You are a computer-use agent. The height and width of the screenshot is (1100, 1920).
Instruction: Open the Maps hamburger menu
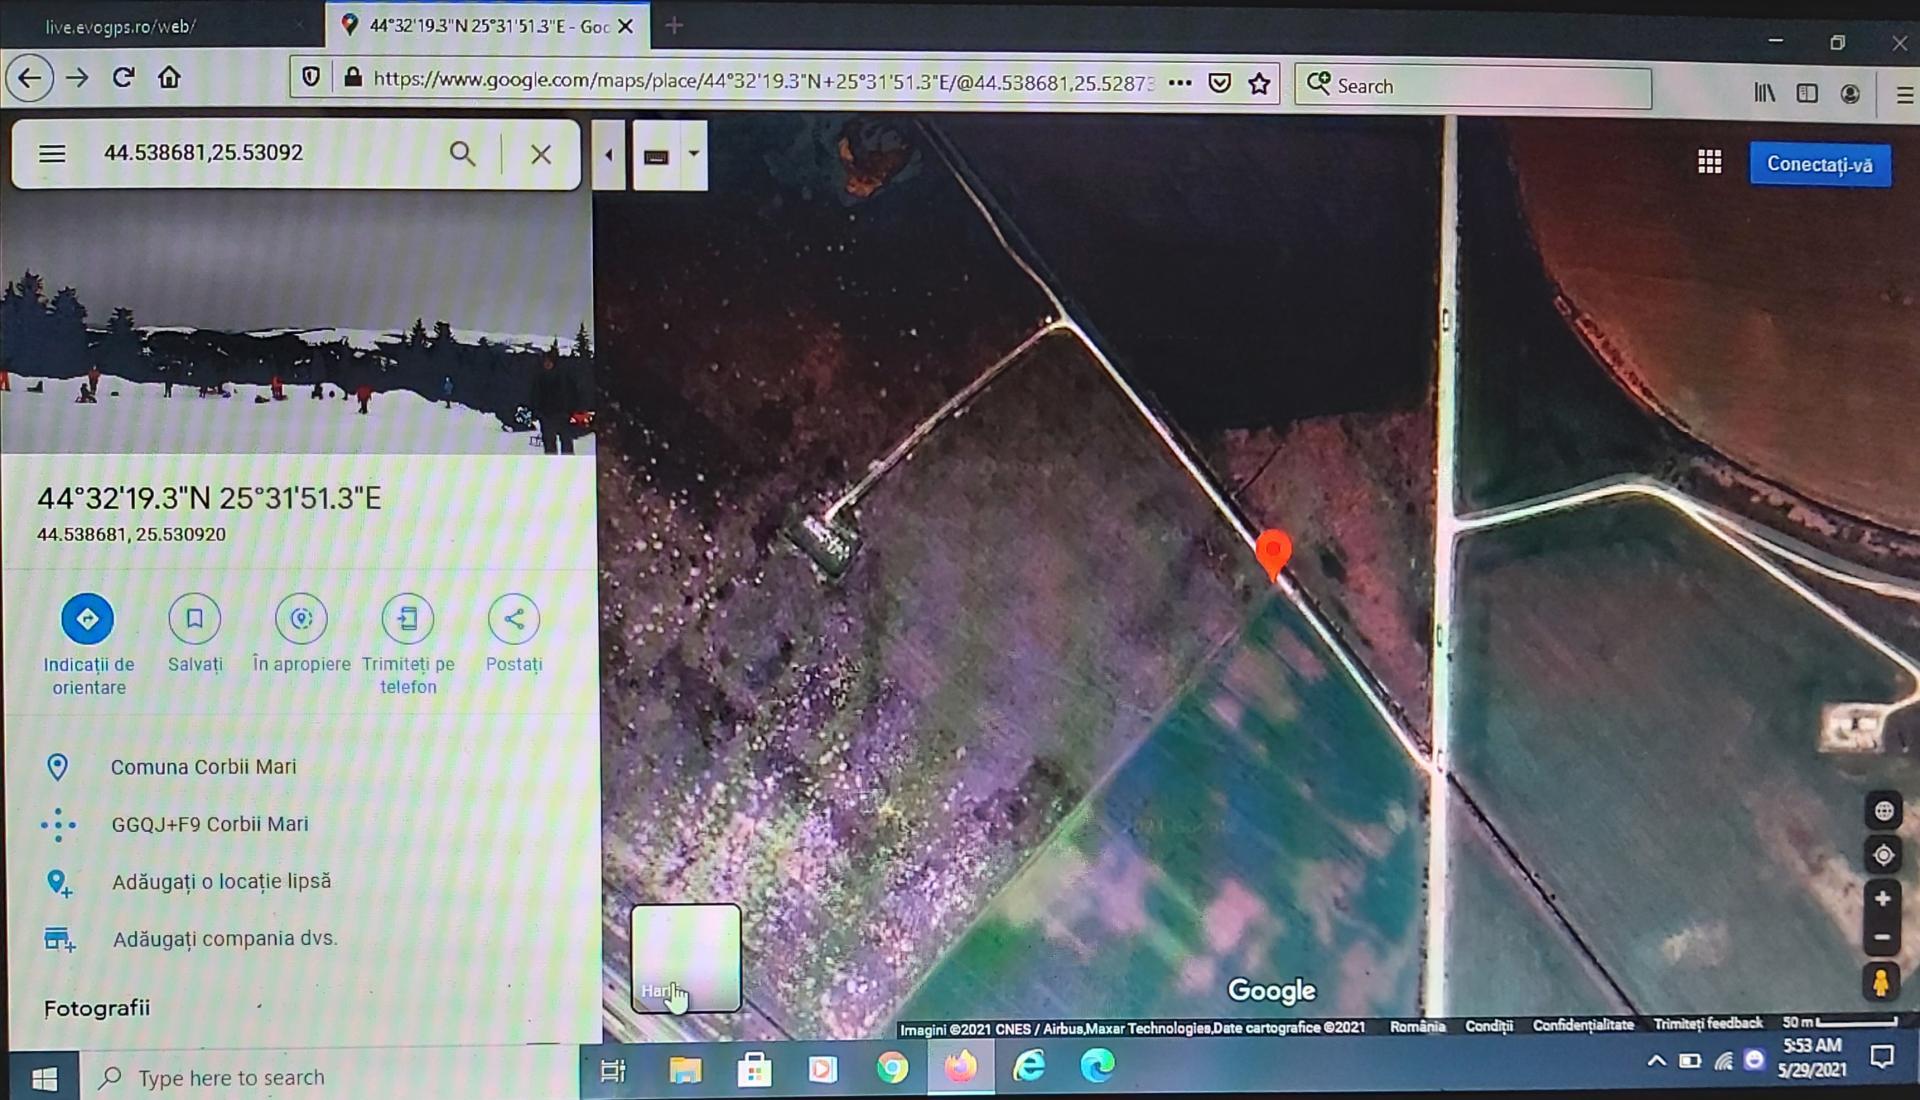tap(52, 154)
